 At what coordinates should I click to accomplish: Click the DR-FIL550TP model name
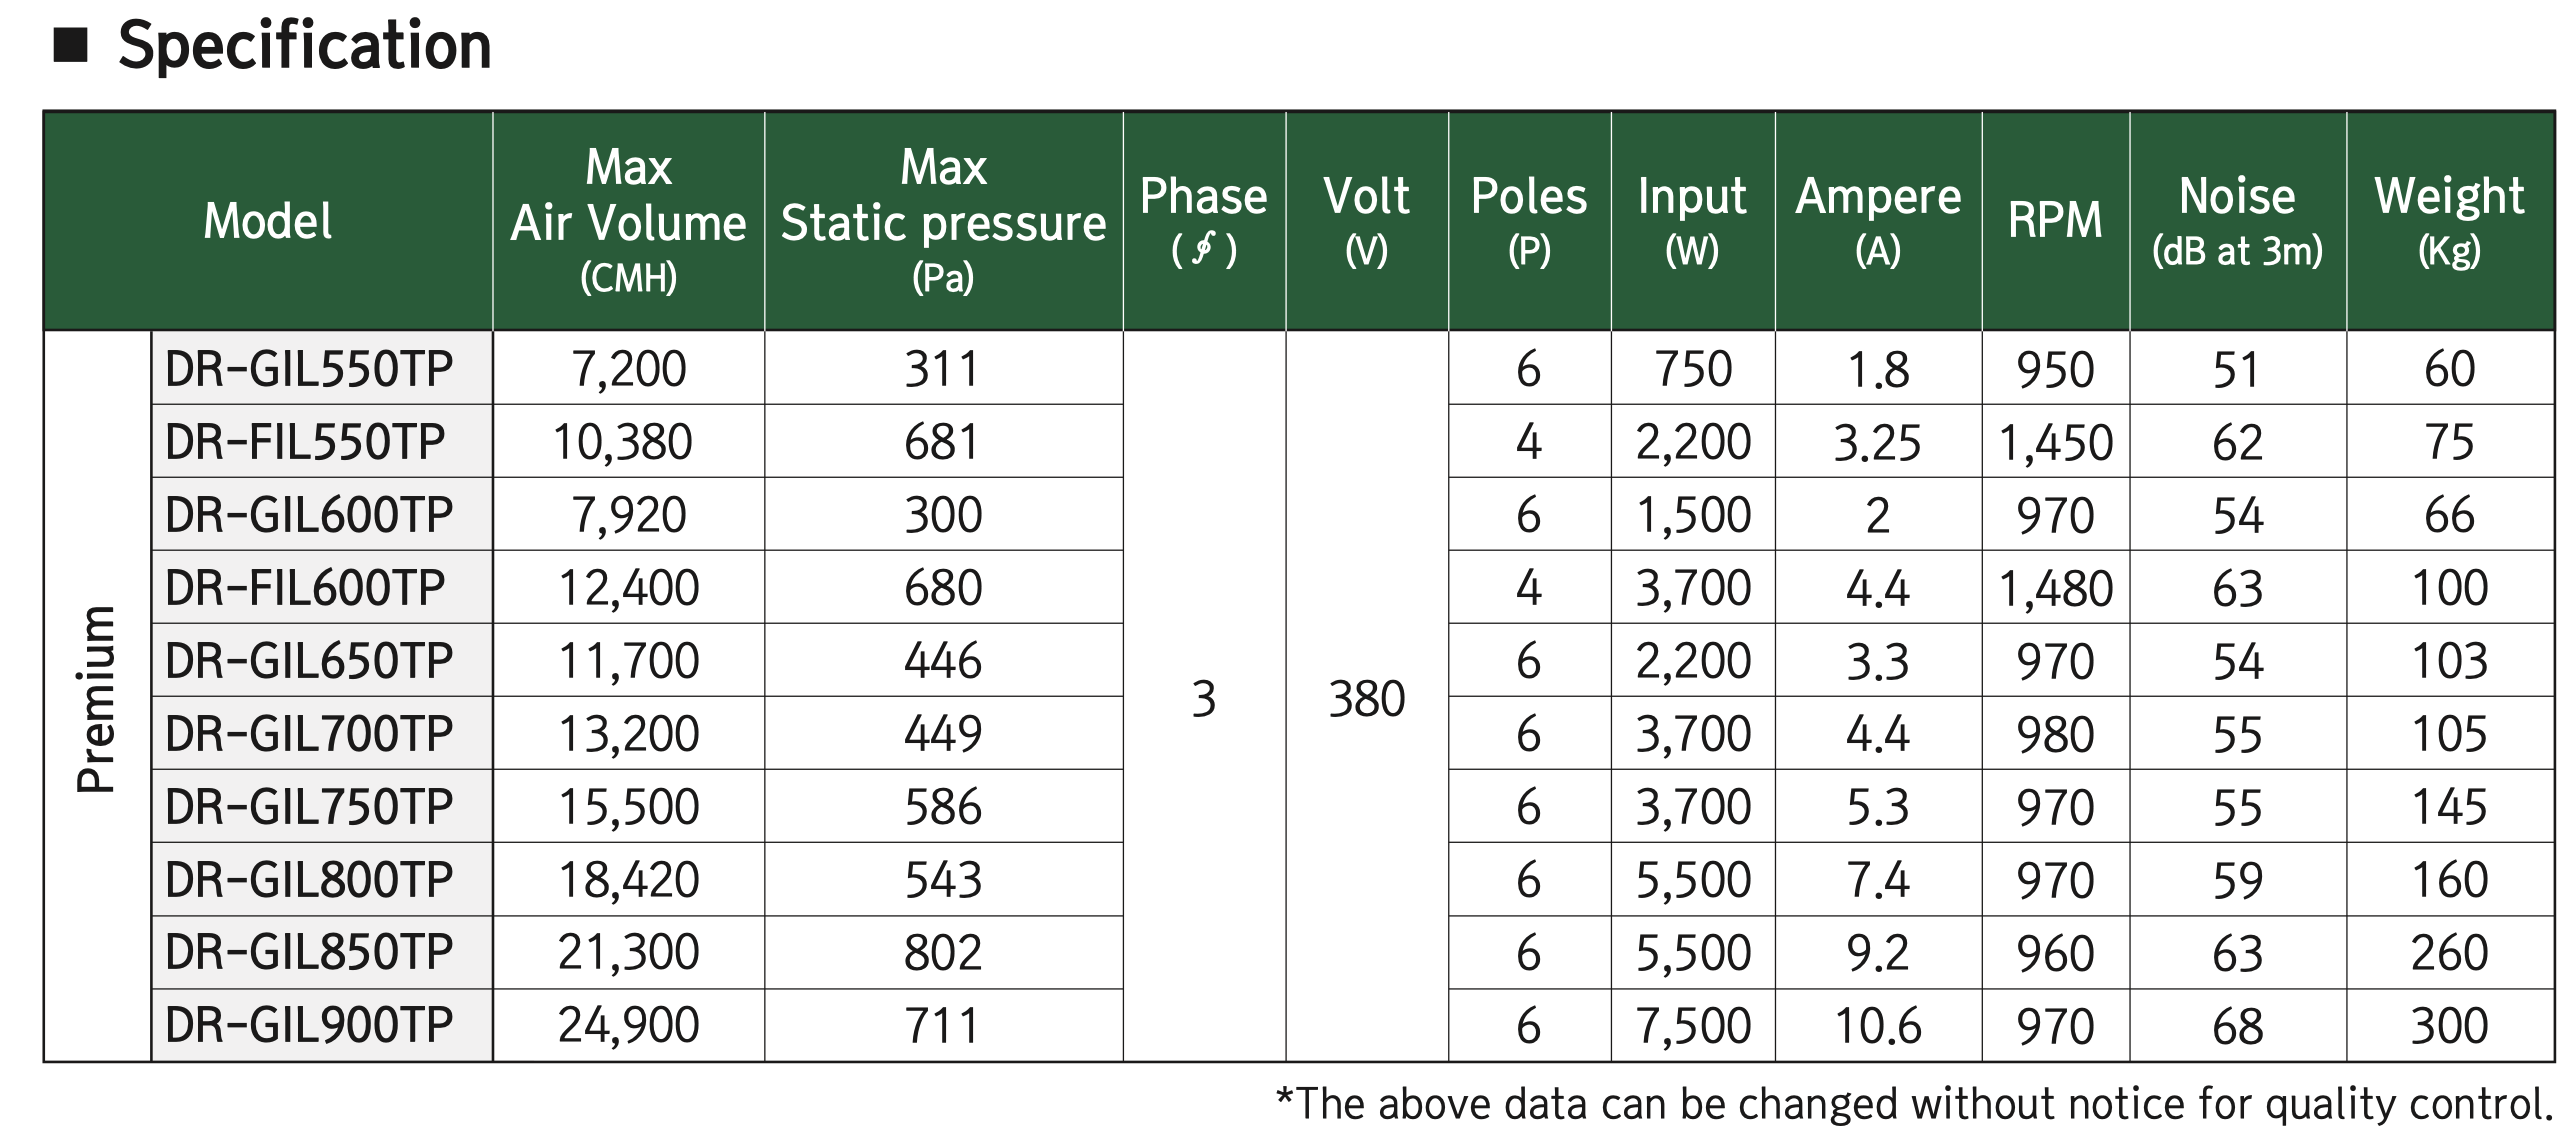point(305,441)
